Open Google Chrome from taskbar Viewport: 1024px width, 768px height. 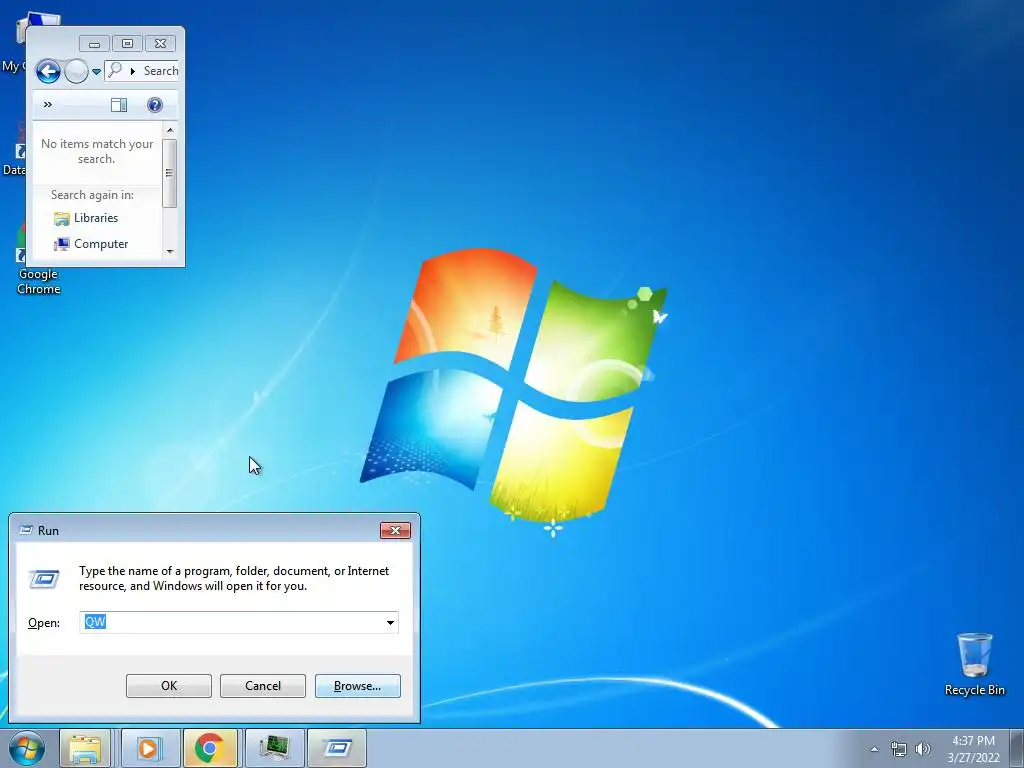[x=210, y=748]
